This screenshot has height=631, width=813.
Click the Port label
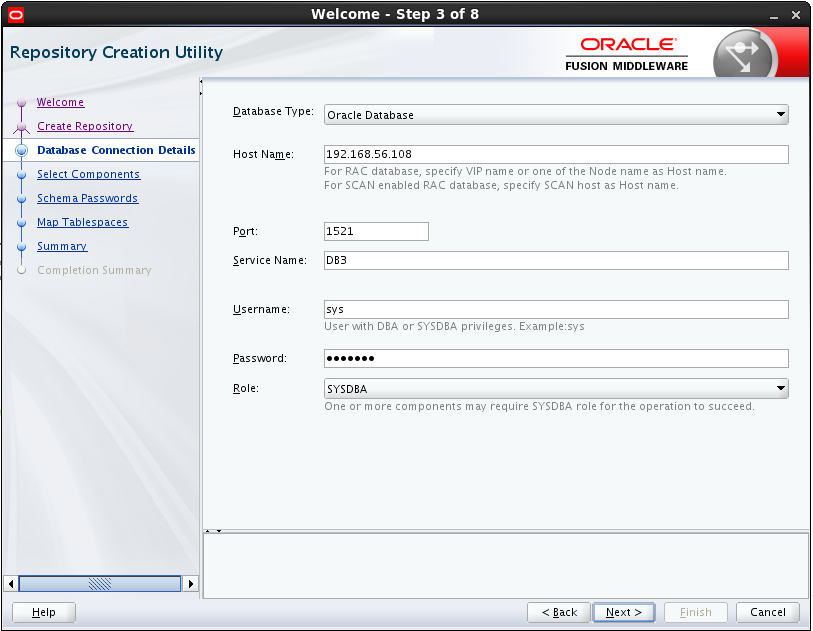pos(245,231)
